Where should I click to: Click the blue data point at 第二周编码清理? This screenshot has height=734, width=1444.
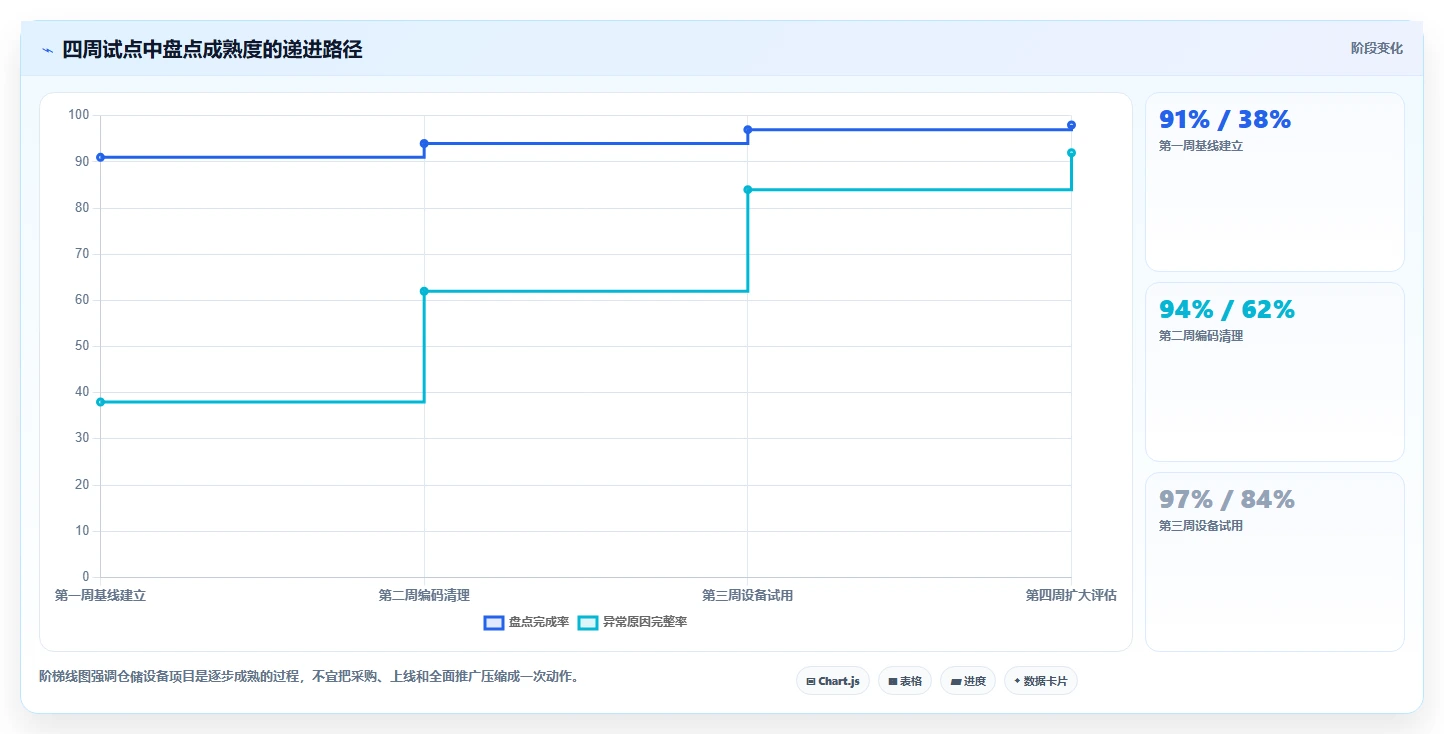coord(424,143)
